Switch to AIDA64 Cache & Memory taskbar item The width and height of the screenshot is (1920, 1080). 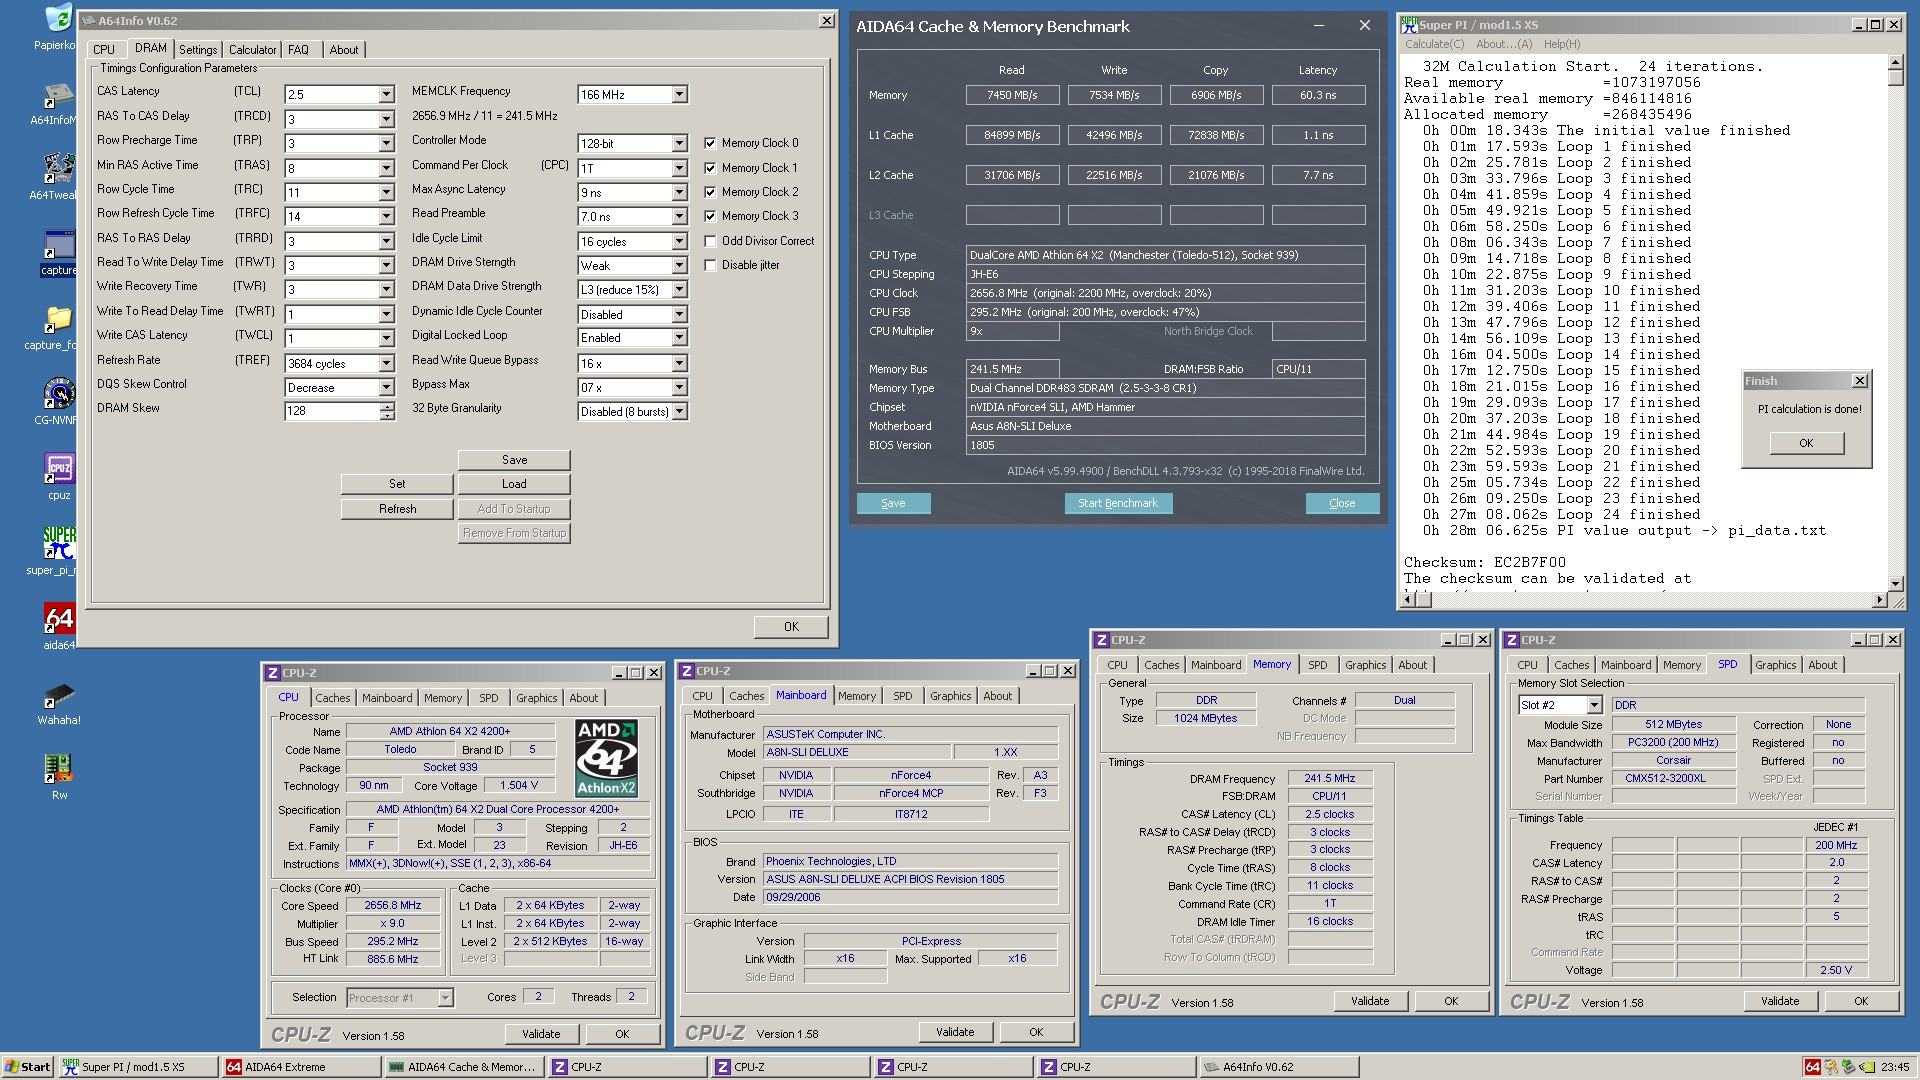(463, 1067)
